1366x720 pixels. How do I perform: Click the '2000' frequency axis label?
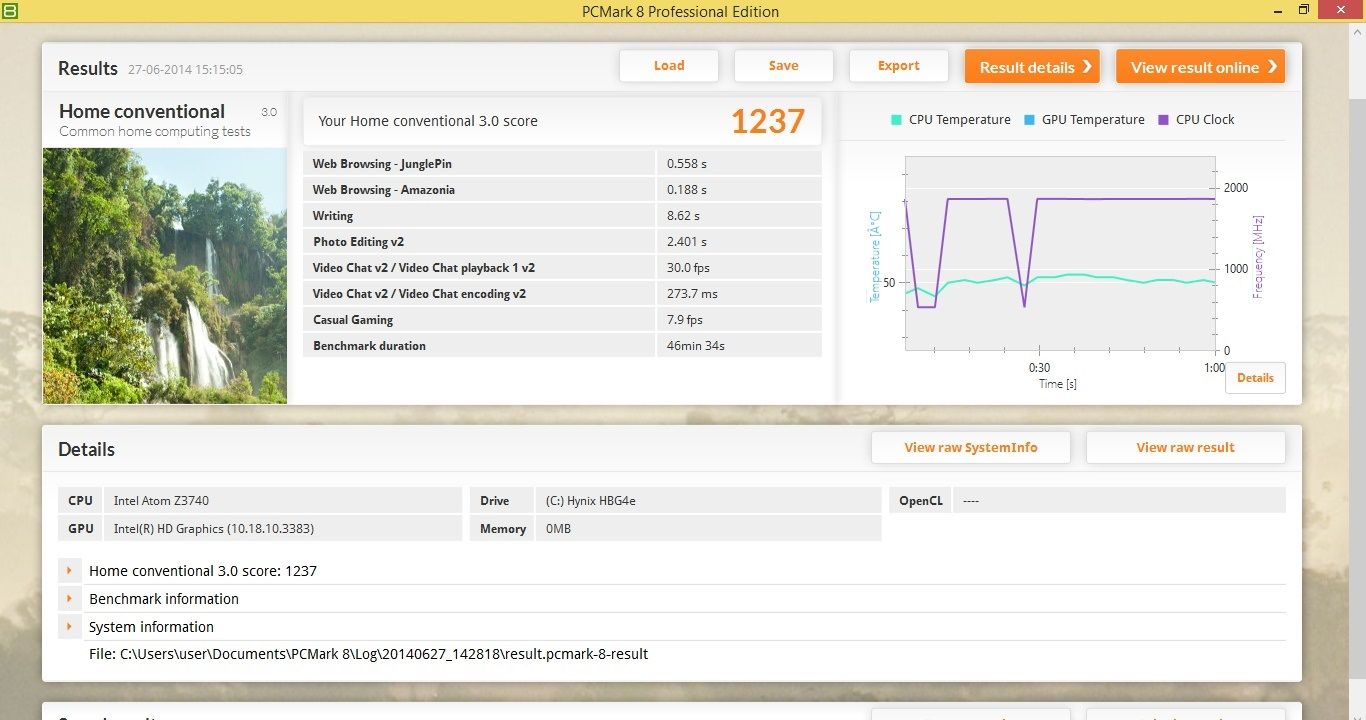click(x=1236, y=188)
